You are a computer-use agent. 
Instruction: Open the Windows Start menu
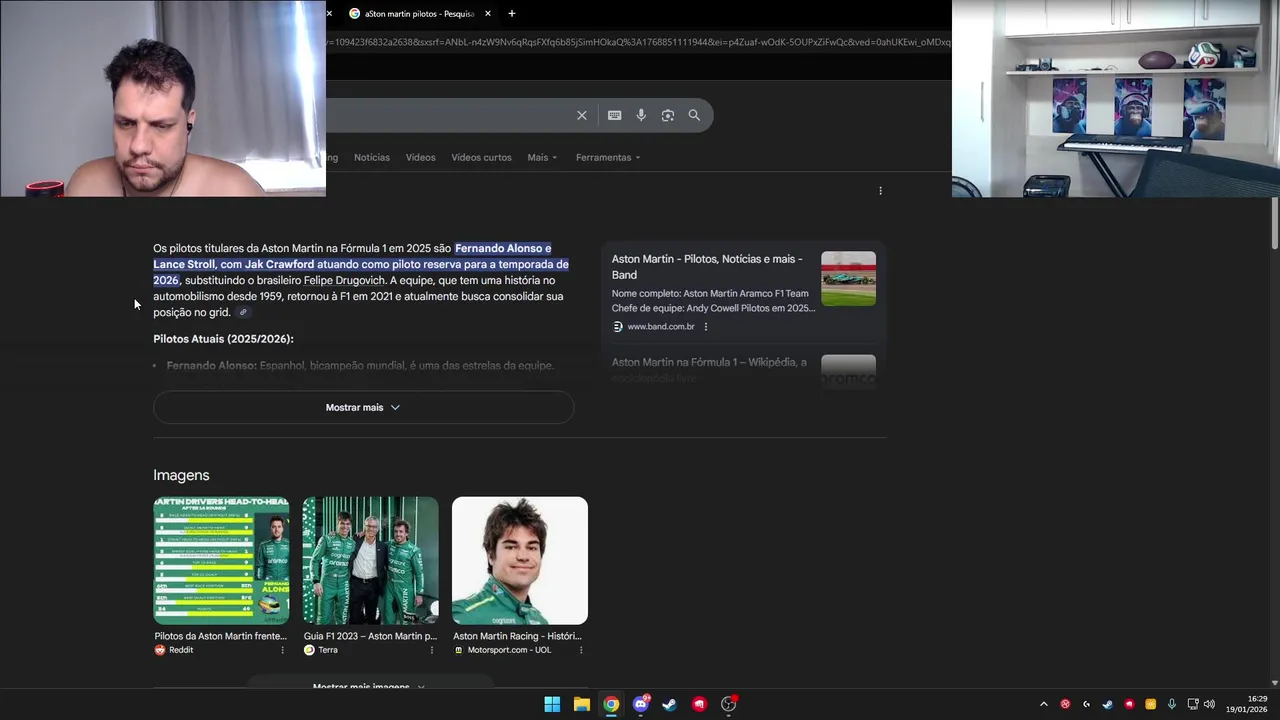[552, 704]
